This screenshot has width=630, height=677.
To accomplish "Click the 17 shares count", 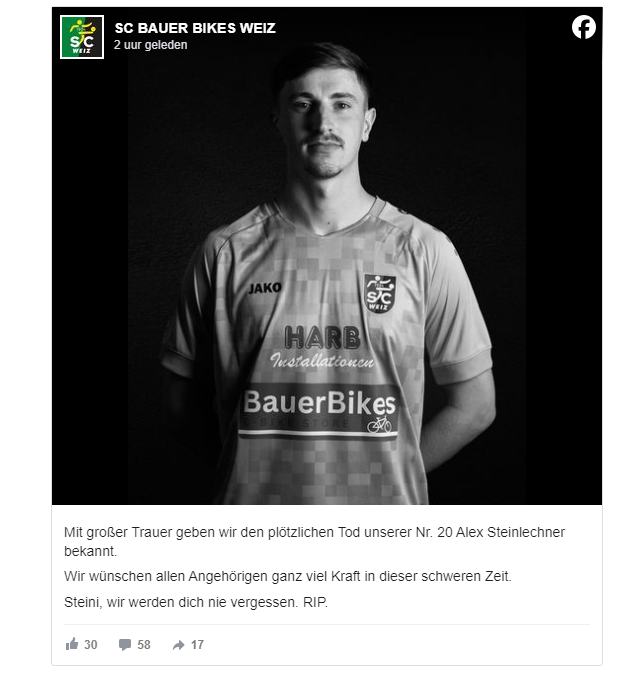I will [x=197, y=645].
